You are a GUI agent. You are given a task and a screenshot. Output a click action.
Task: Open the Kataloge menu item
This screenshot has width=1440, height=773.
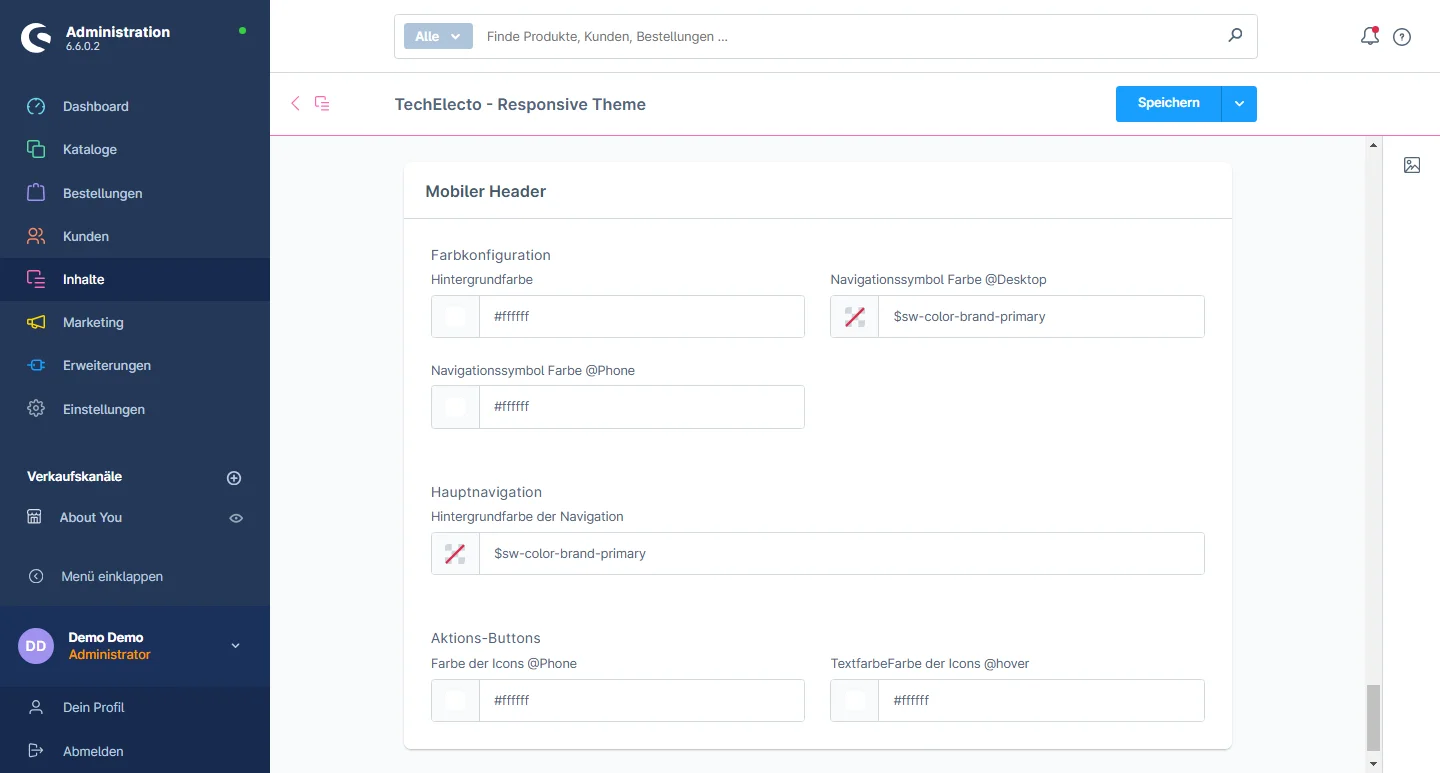click(90, 149)
